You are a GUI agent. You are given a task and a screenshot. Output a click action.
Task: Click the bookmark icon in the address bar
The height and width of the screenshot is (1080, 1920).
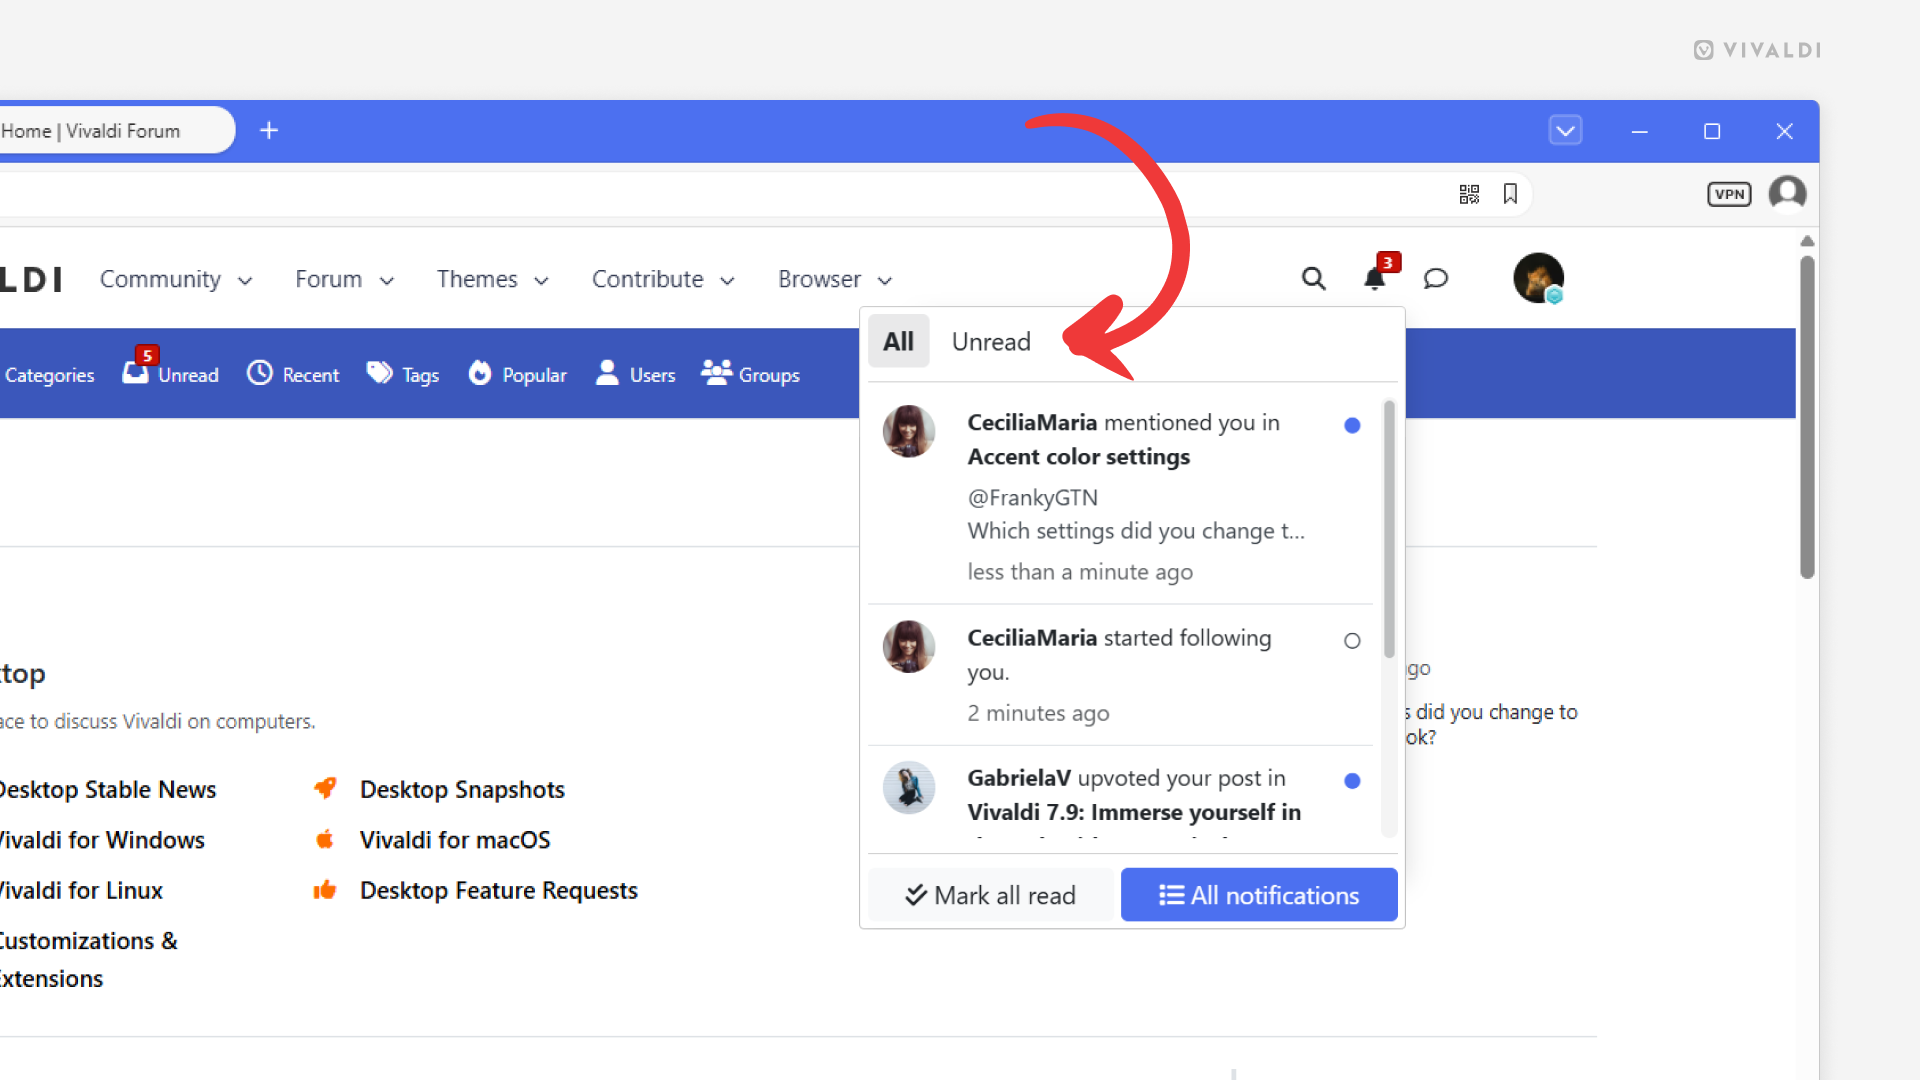[1510, 193]
